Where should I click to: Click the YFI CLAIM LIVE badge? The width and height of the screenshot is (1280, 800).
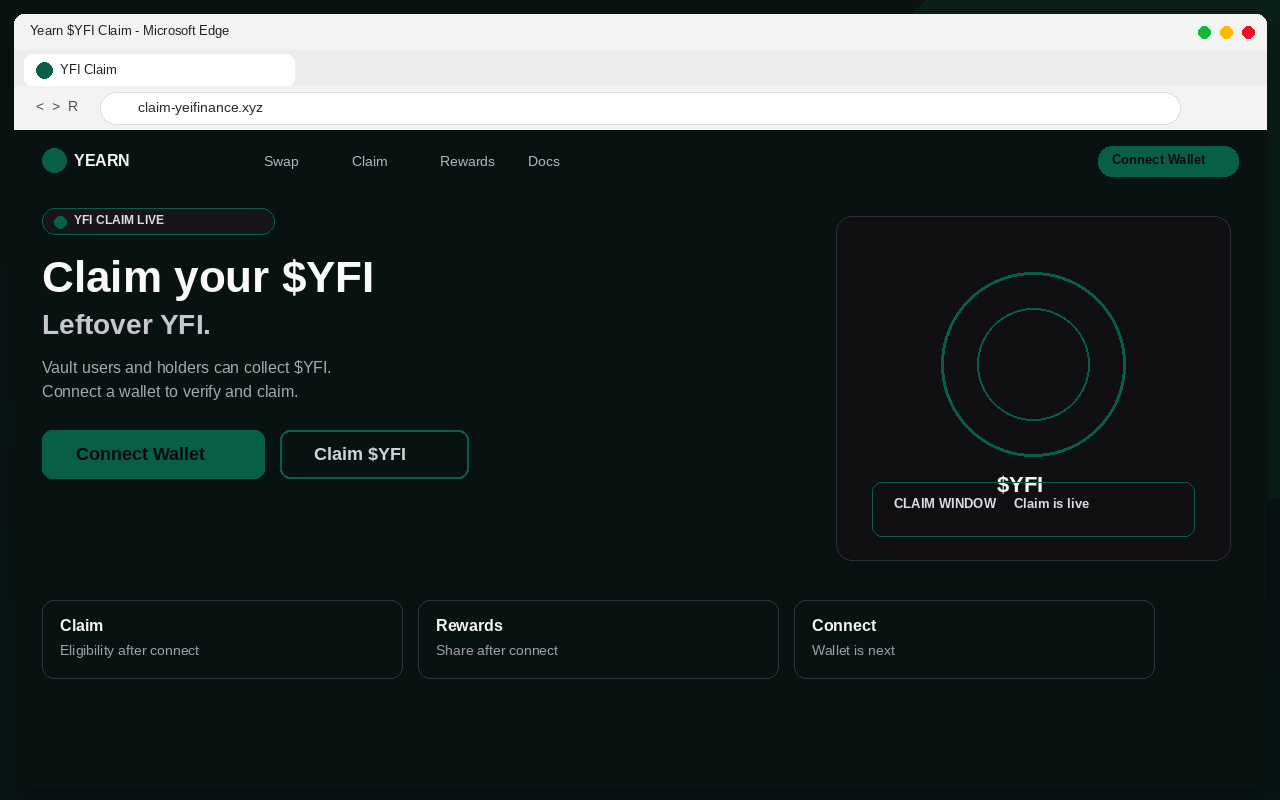click(x=158, y=221)
